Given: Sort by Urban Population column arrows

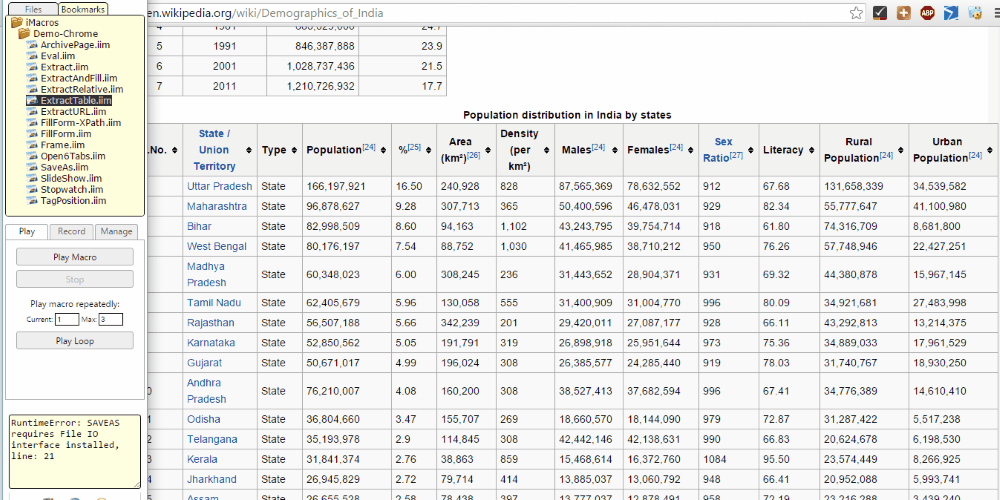Looking at the screenshot, I should click(x=989, y=151).
